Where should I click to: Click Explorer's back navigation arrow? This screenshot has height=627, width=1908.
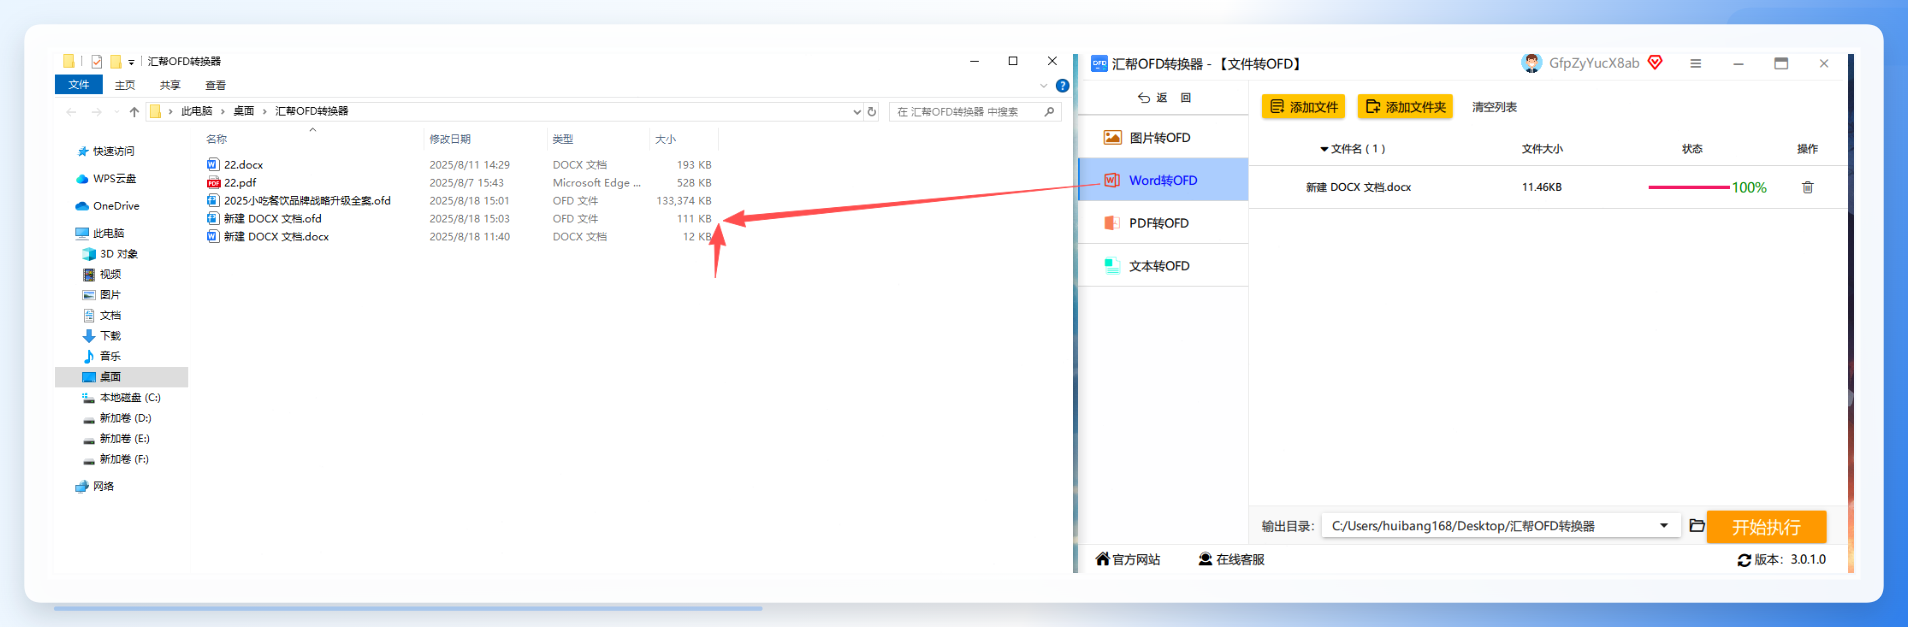click(71, 112)
